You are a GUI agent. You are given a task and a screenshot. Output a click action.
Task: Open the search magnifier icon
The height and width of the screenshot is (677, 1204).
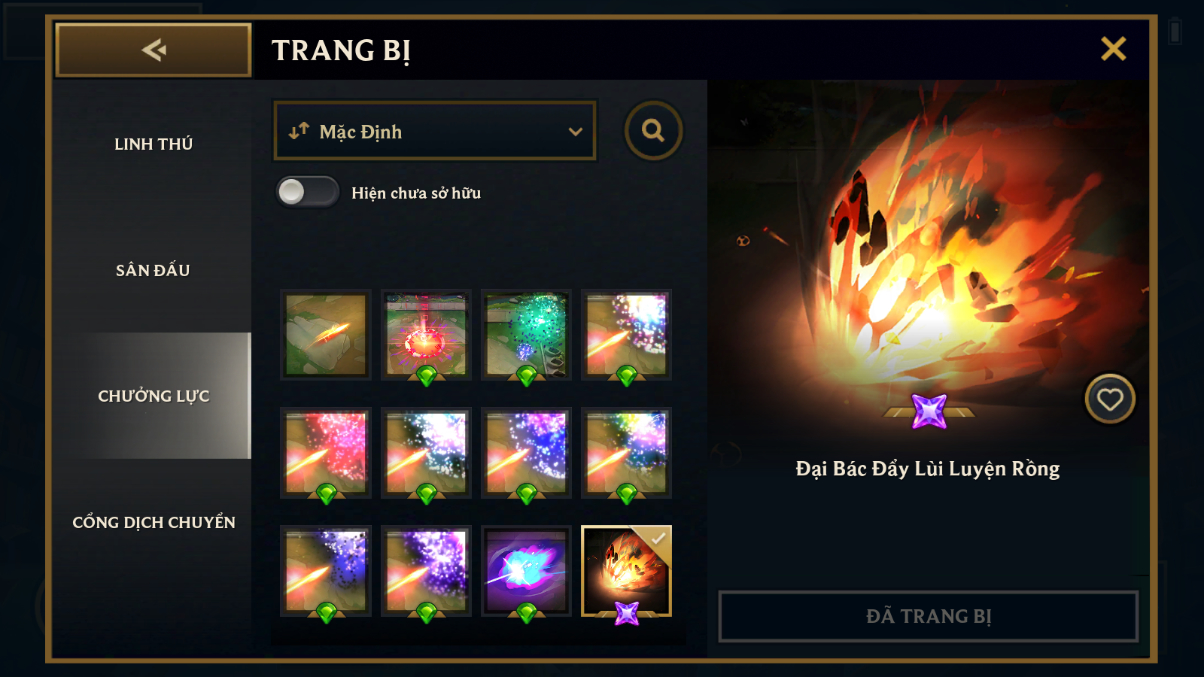[x=654, y=131]
